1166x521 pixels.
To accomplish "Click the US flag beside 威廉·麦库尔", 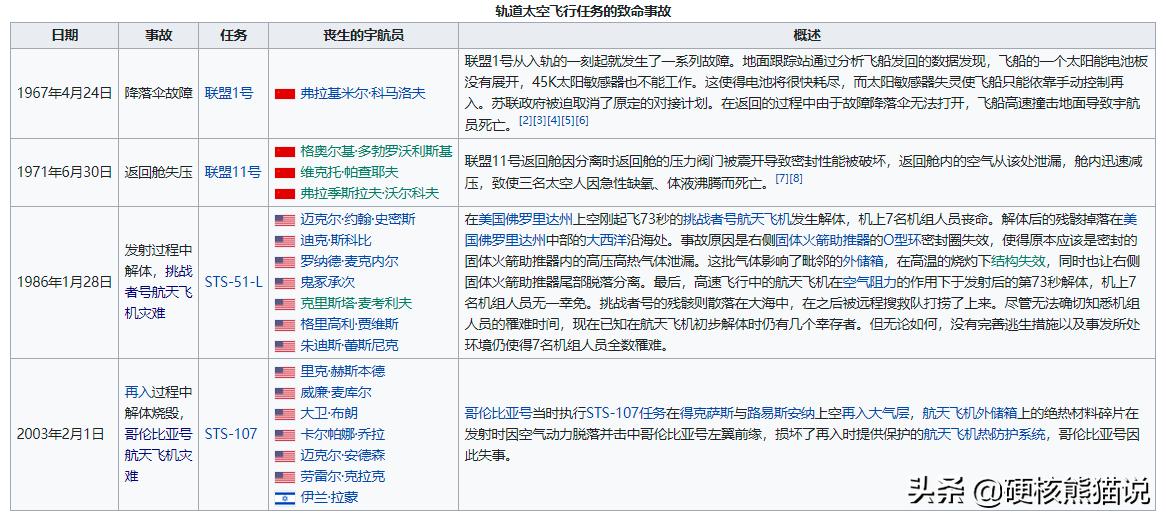I will click(285, 392).
